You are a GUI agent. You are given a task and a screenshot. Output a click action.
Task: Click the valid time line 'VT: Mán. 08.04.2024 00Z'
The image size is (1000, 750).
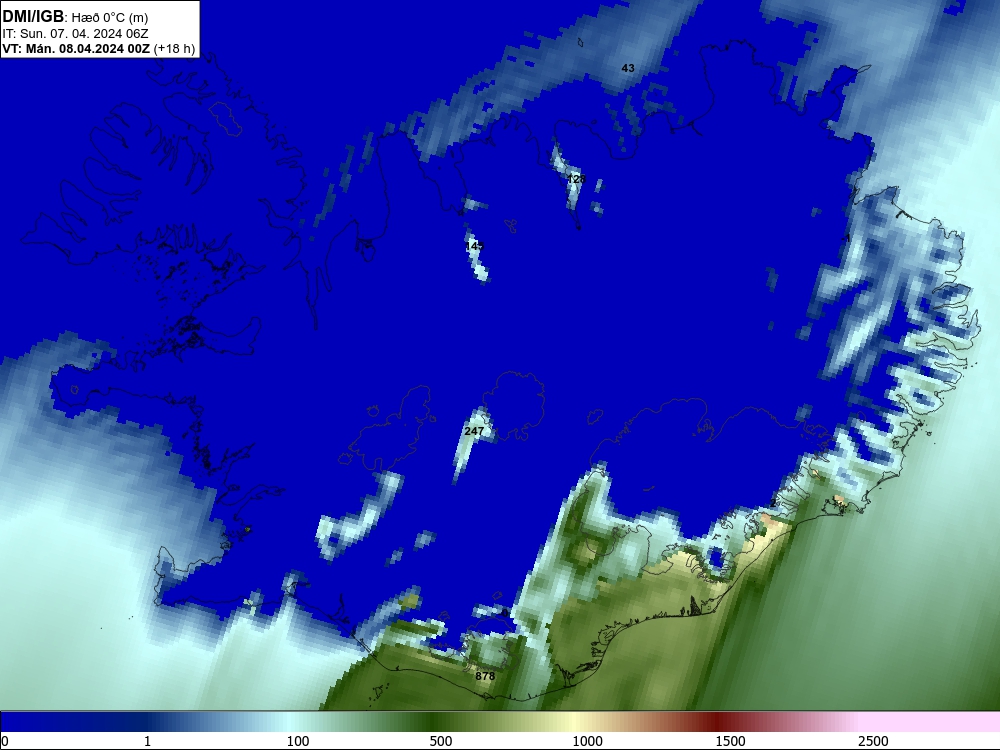[76, 48]
